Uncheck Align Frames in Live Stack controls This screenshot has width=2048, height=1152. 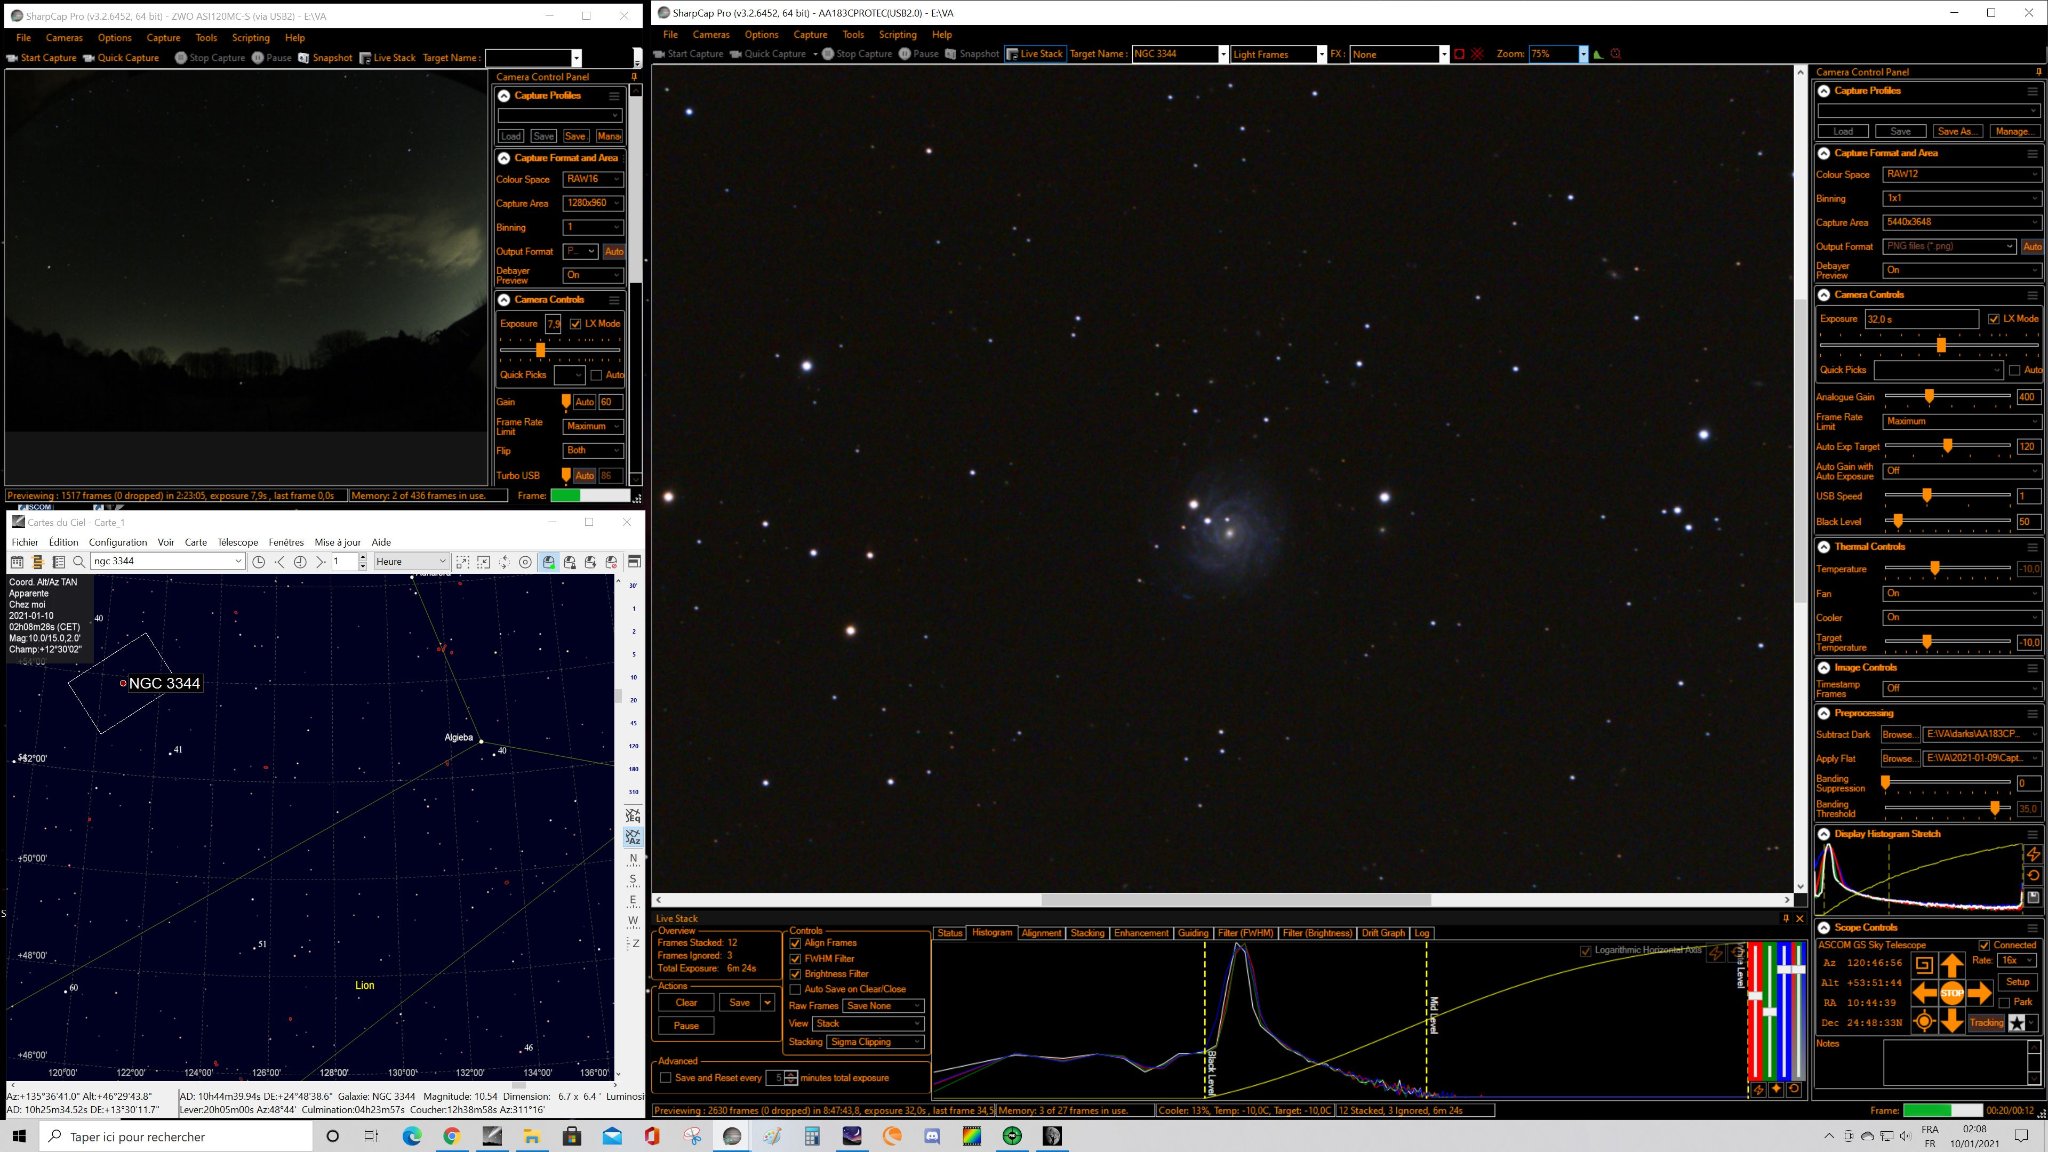point(795,943)
